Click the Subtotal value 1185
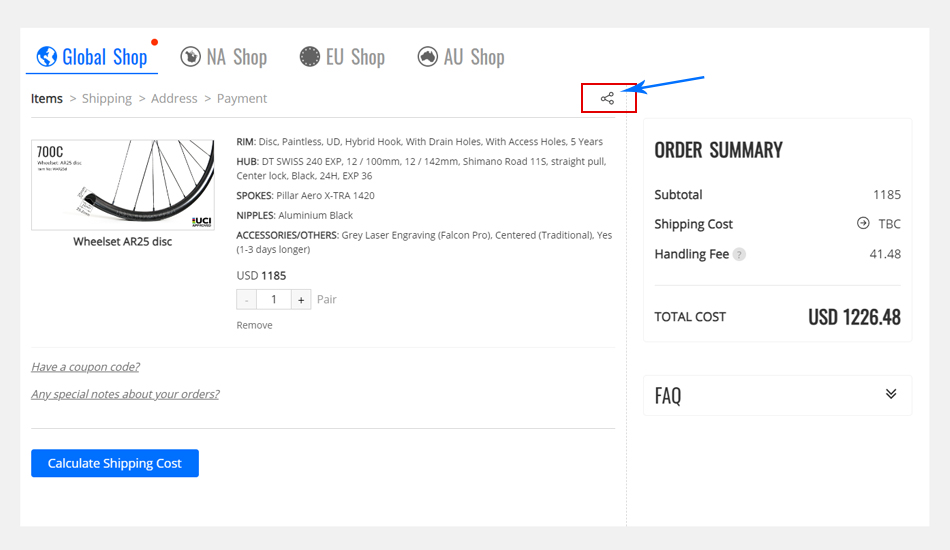Image resolution: width=950 pixels, height=550 pixels. pyautogui.click(x=887, y=194)
